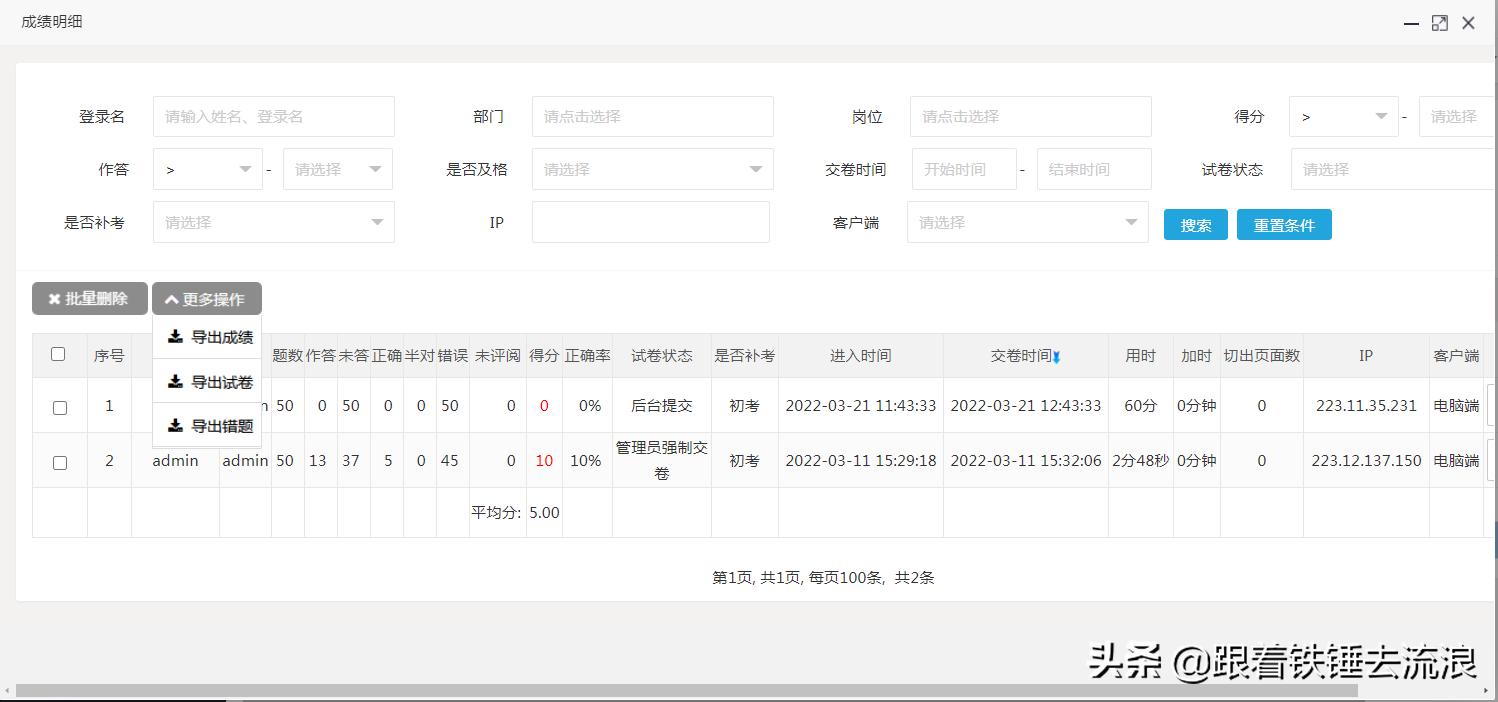1498x702 pixels.
Task: Click the download icon beside 导出试卷
Action: [x=174, y=381]
